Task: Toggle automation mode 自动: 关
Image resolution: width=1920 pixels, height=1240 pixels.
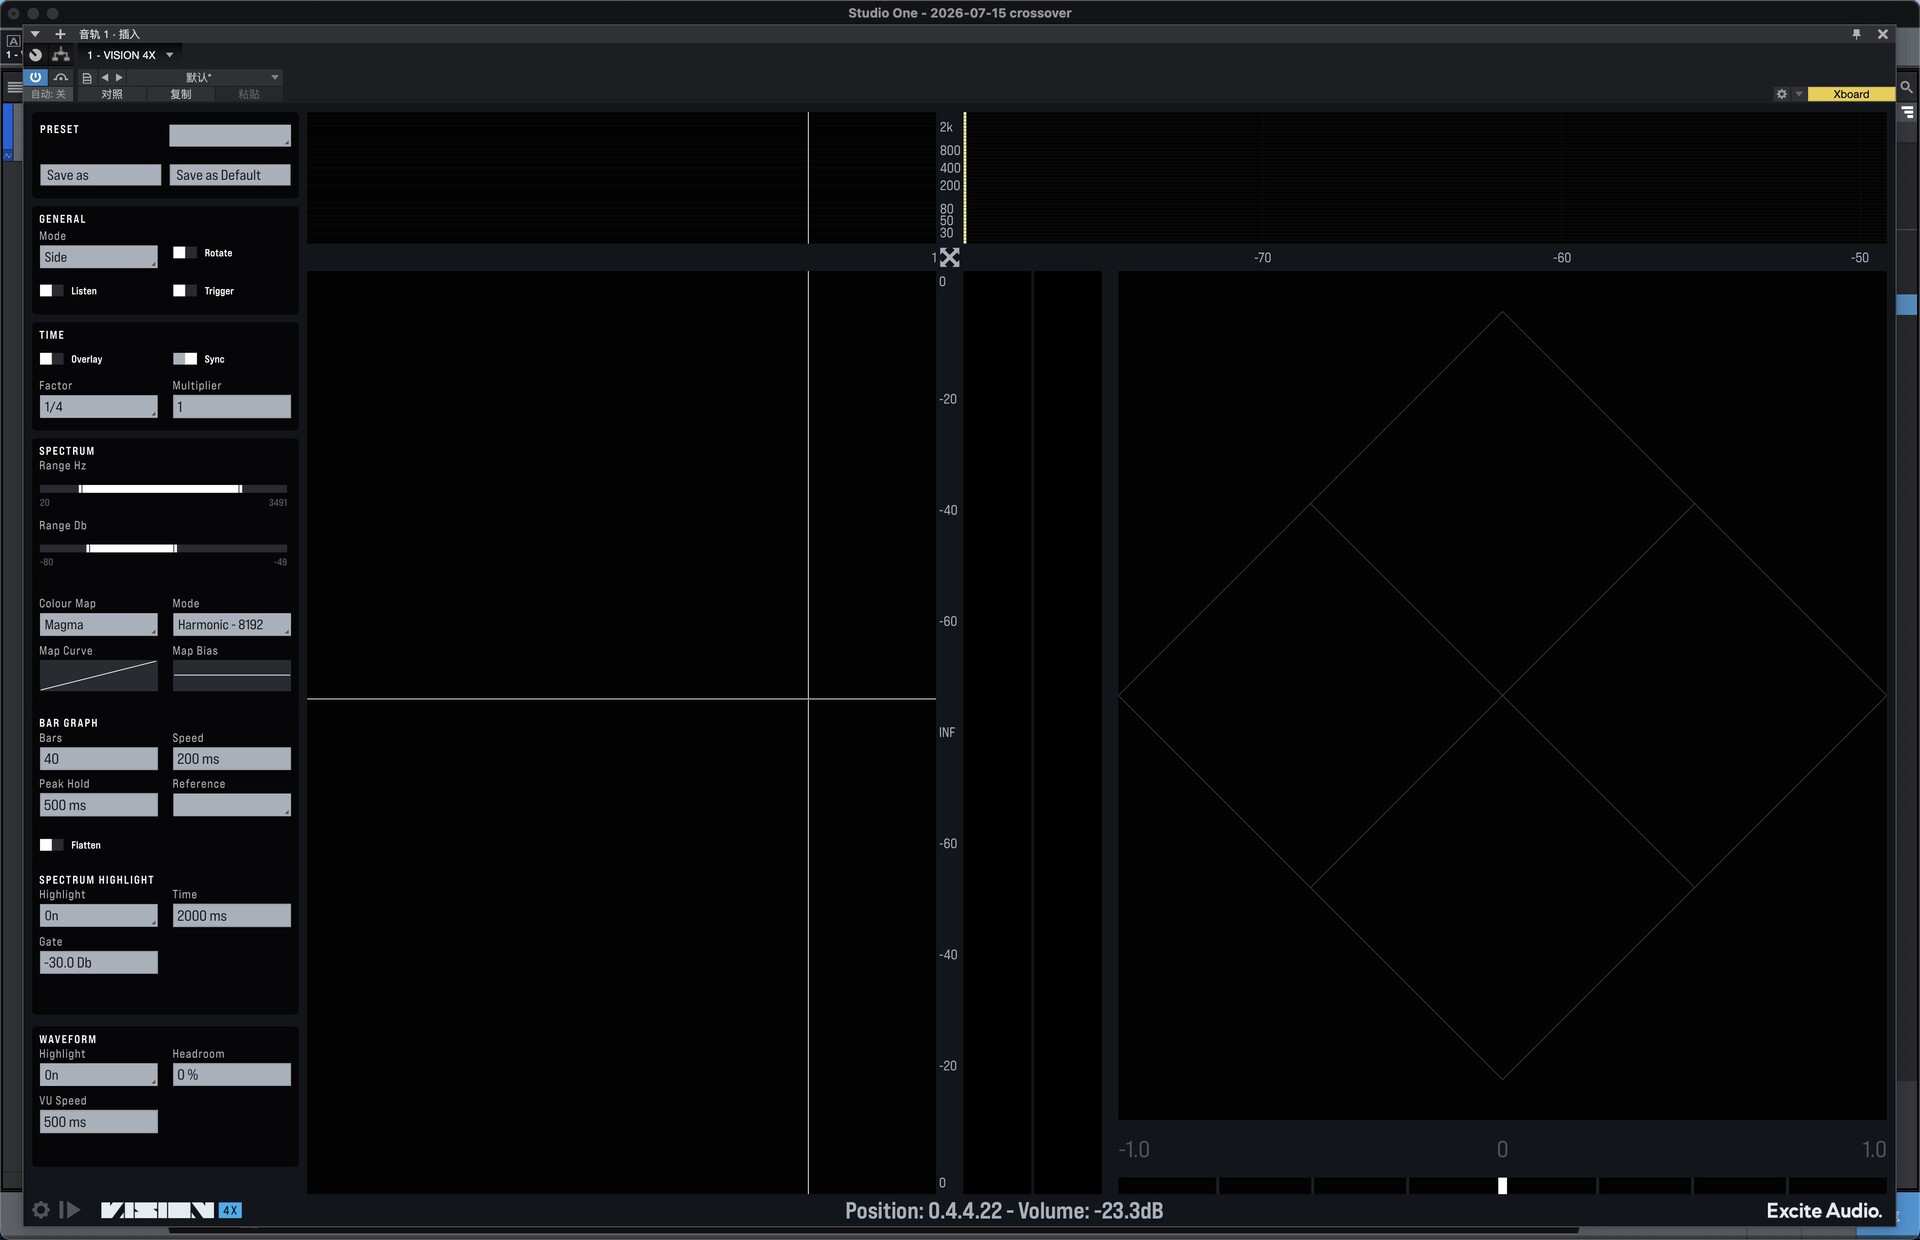Action: [48, 94]
